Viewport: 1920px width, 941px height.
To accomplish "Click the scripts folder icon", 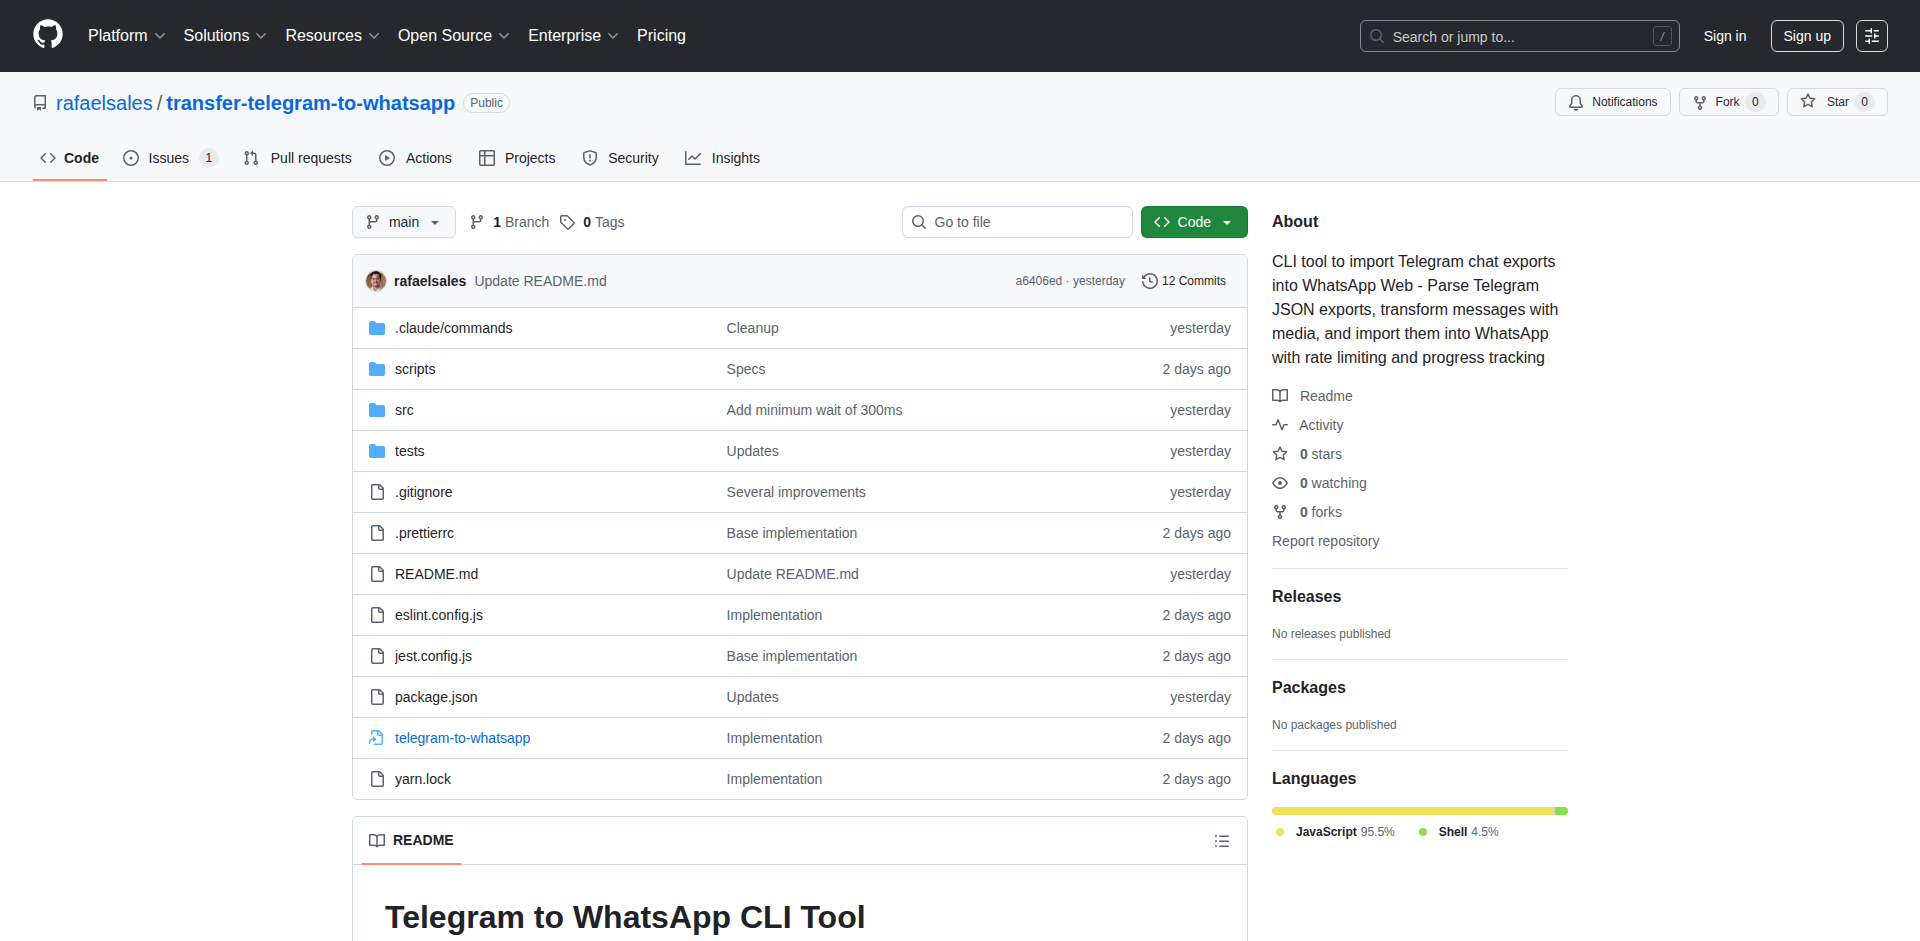I will [x=377, y=369].
